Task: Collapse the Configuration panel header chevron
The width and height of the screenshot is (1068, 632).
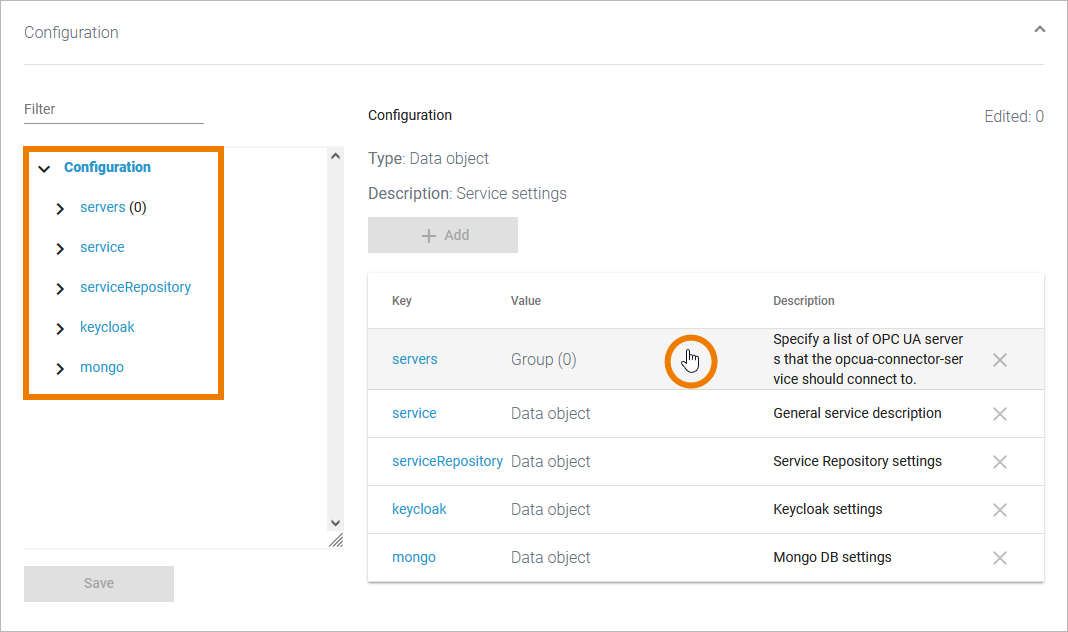Action: (x=1039, y=30)
